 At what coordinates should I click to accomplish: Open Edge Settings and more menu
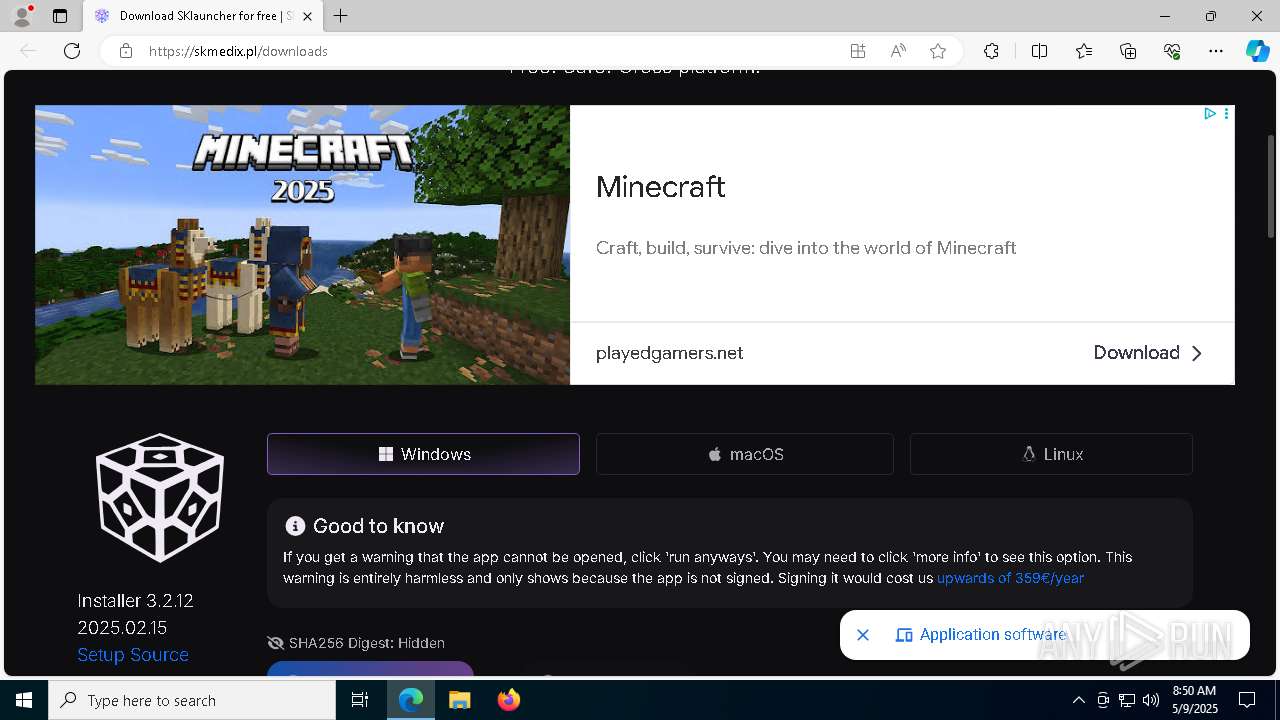coord(1216,51)
